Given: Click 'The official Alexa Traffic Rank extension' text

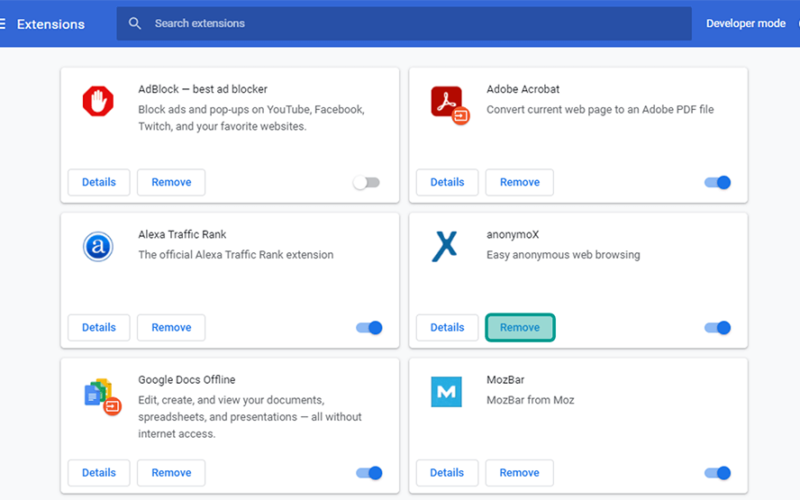Looking at the screenshot, I should (x=236, y=255).
